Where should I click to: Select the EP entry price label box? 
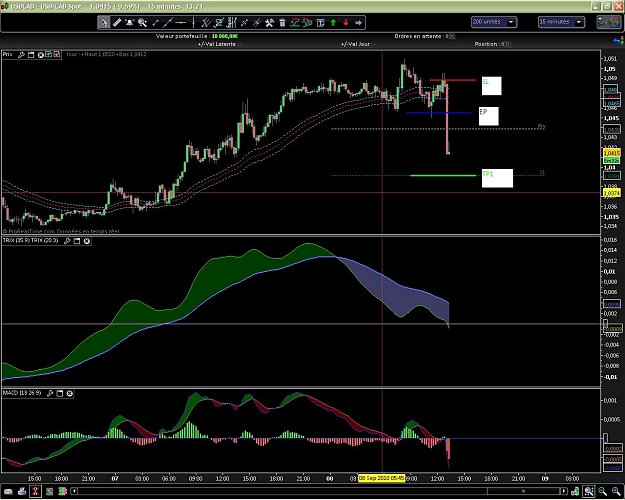tap(489, 116)
